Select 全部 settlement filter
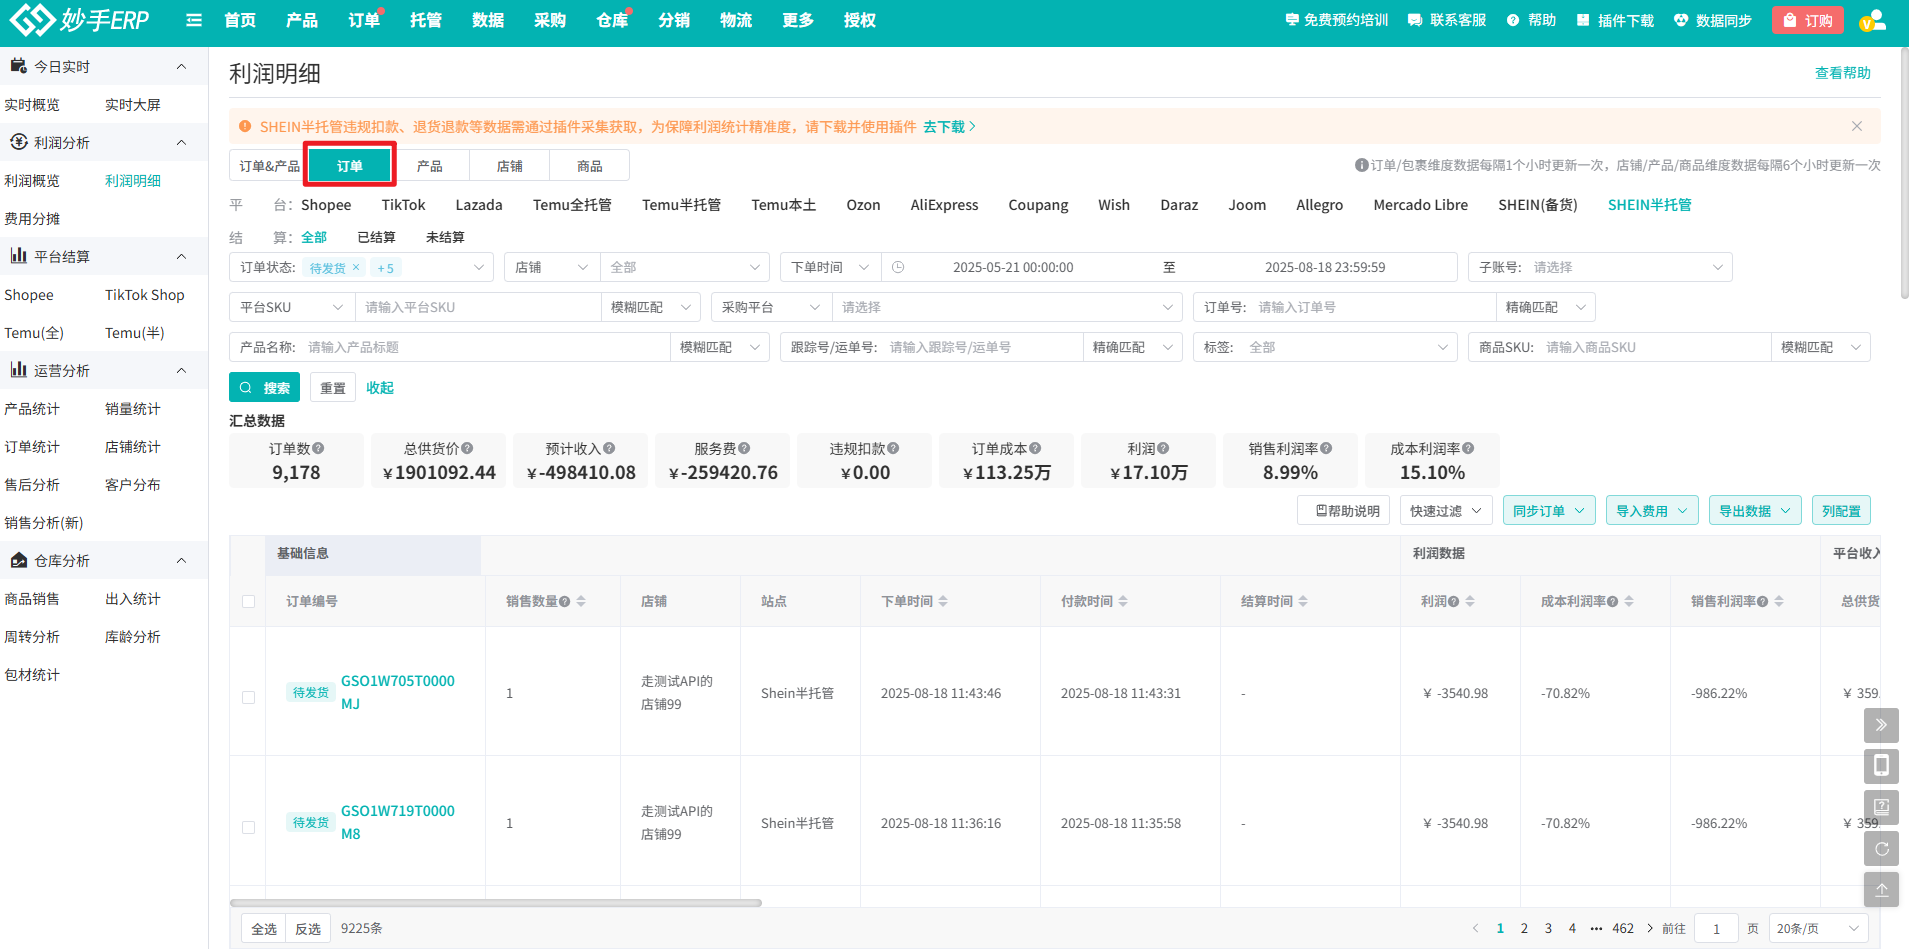 [314, 237]
